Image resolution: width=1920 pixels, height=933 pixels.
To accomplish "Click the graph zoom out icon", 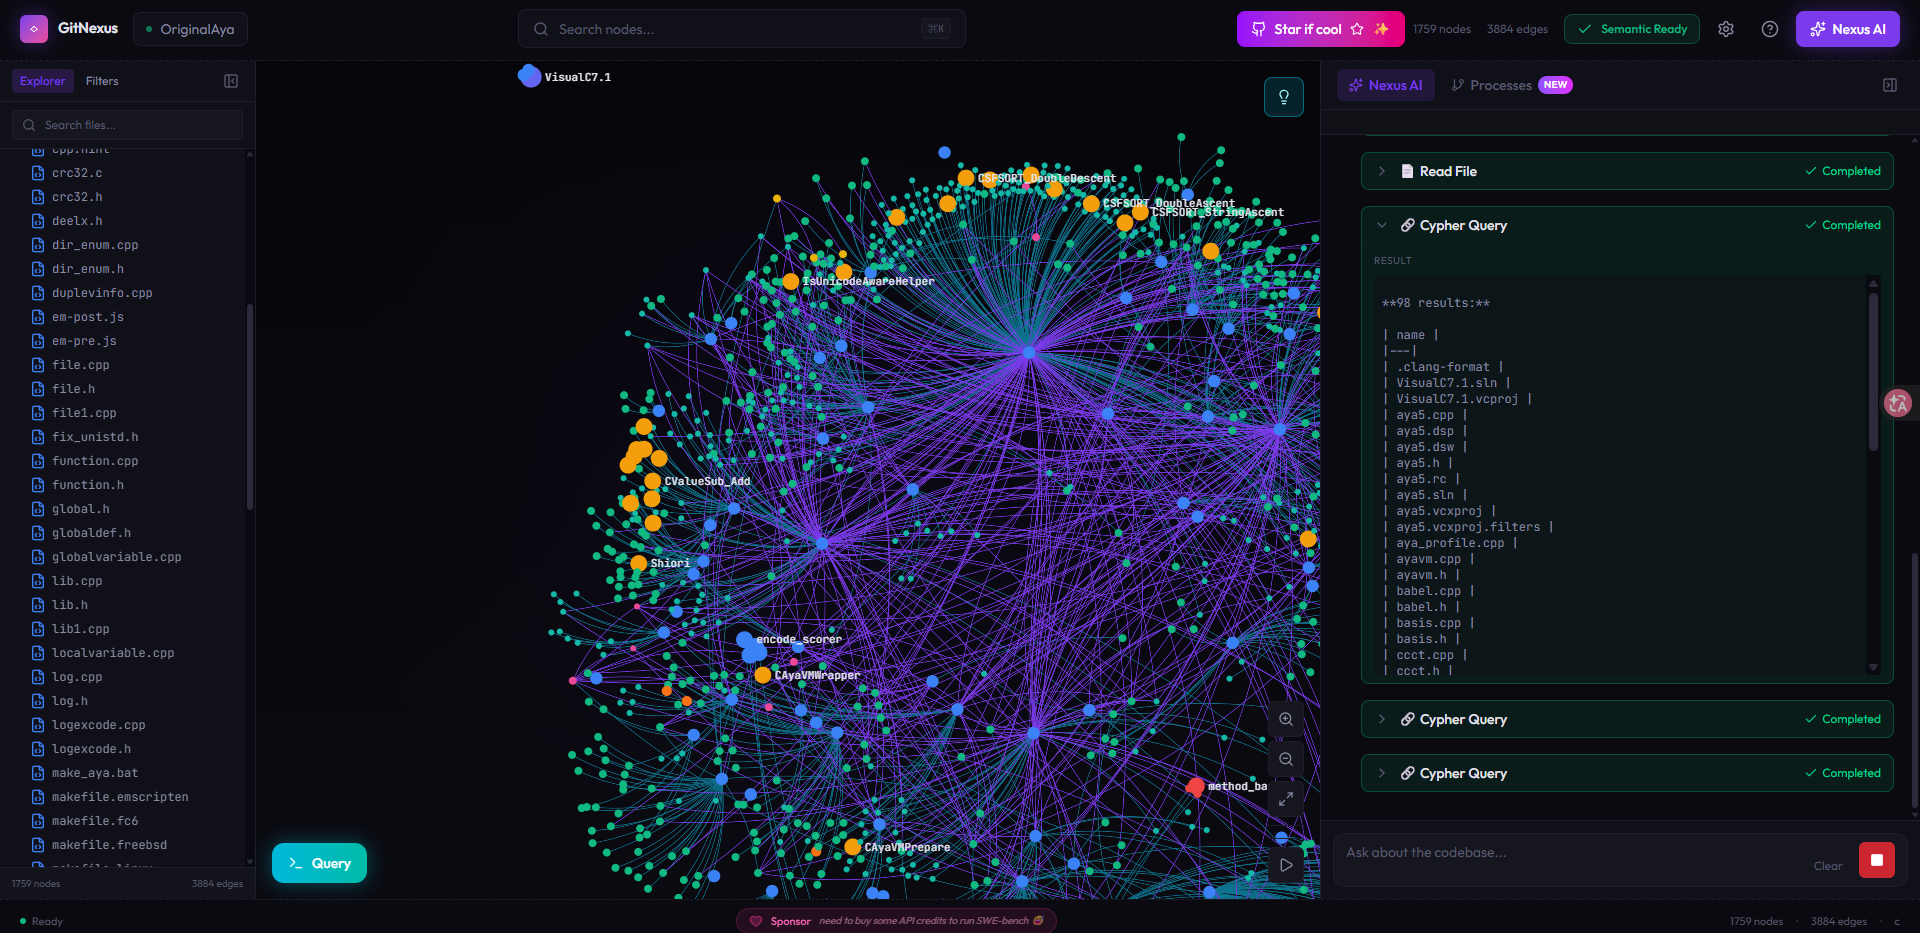I will point(1286,759).
